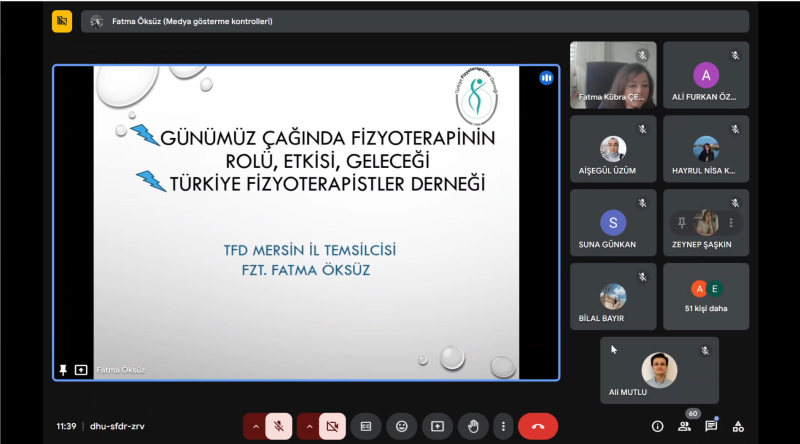Show everyone participants panel
The width and height of the screenshot is (800, 444).
pos(684,426)
